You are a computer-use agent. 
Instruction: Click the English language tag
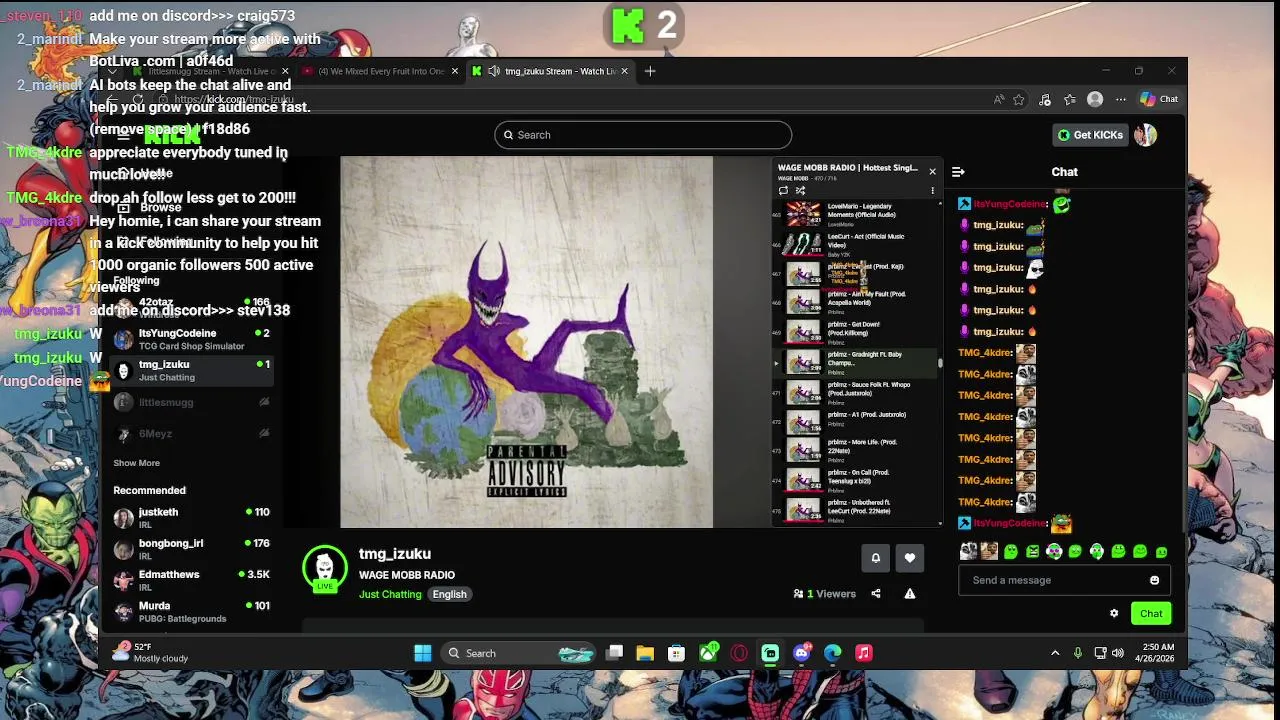tap(449, 594)
